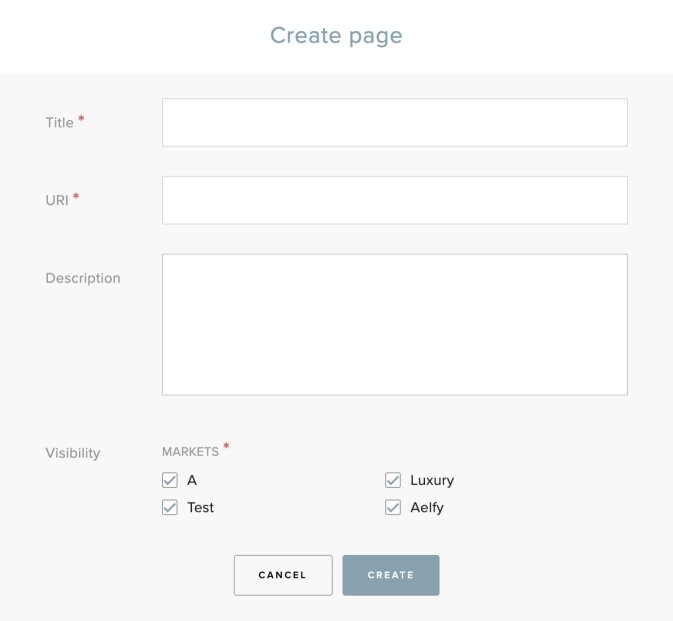
Task: Click the Visibility section label
Action: point(73,453)
